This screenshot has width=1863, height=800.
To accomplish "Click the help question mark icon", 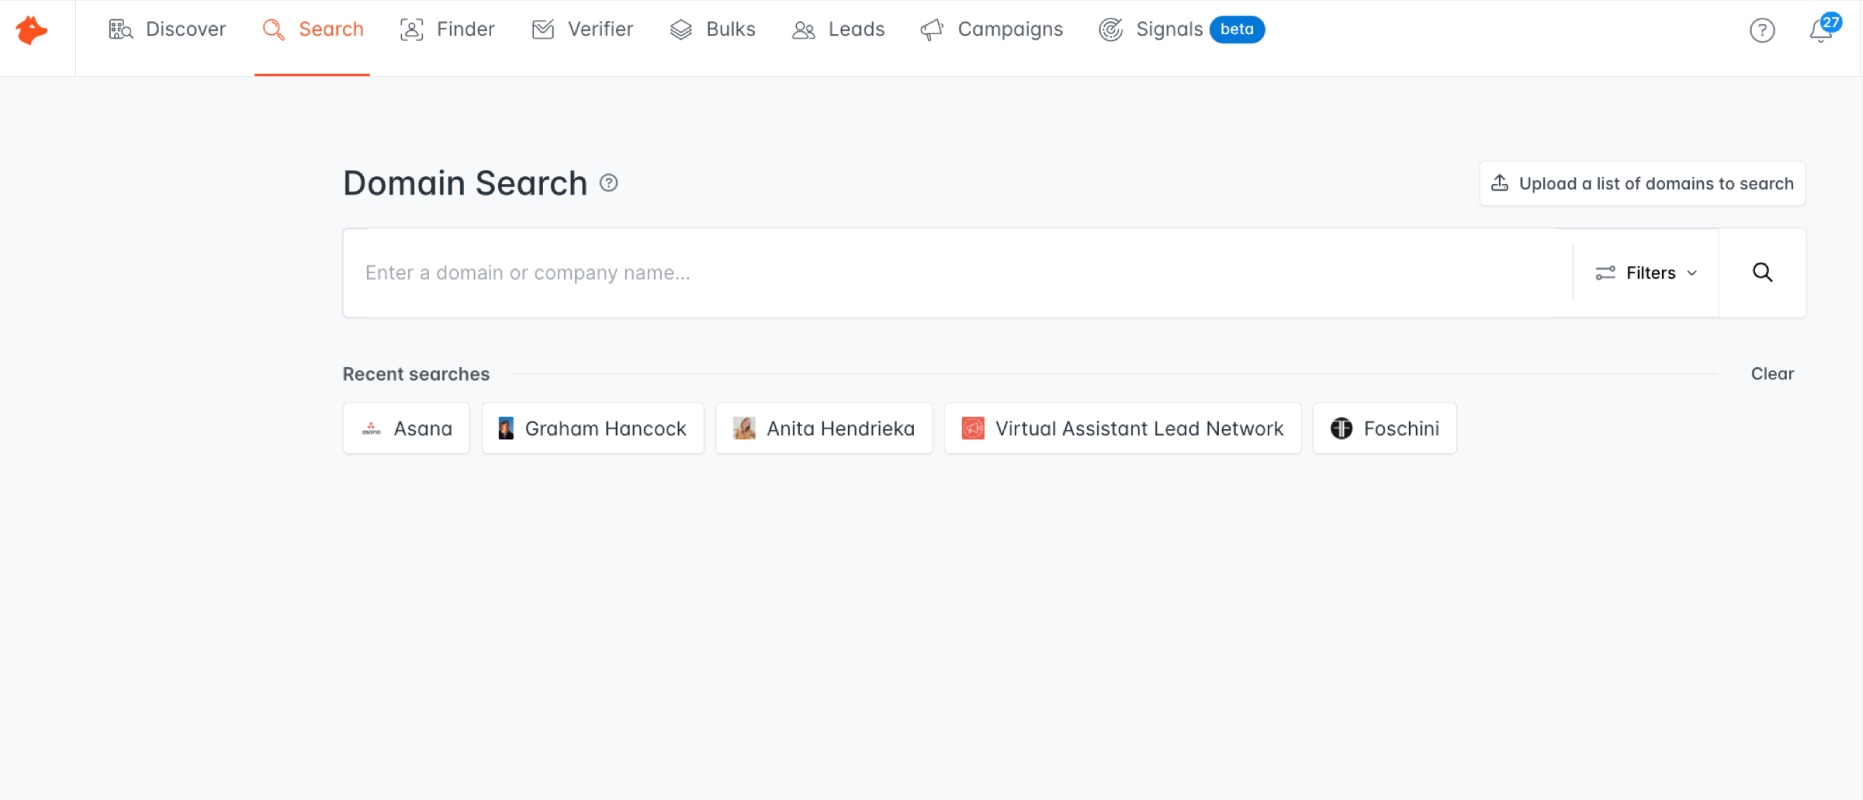I will [1762, 31].
